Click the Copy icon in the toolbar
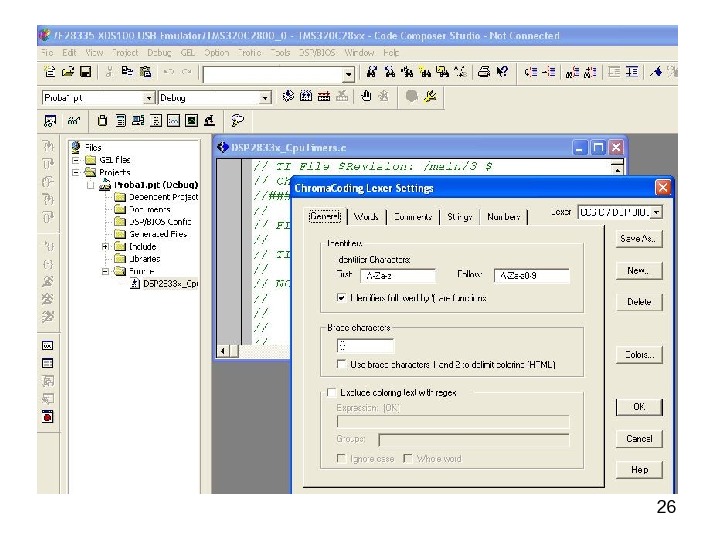The width and height of the screenshot is (720, 540). [127, 72]
